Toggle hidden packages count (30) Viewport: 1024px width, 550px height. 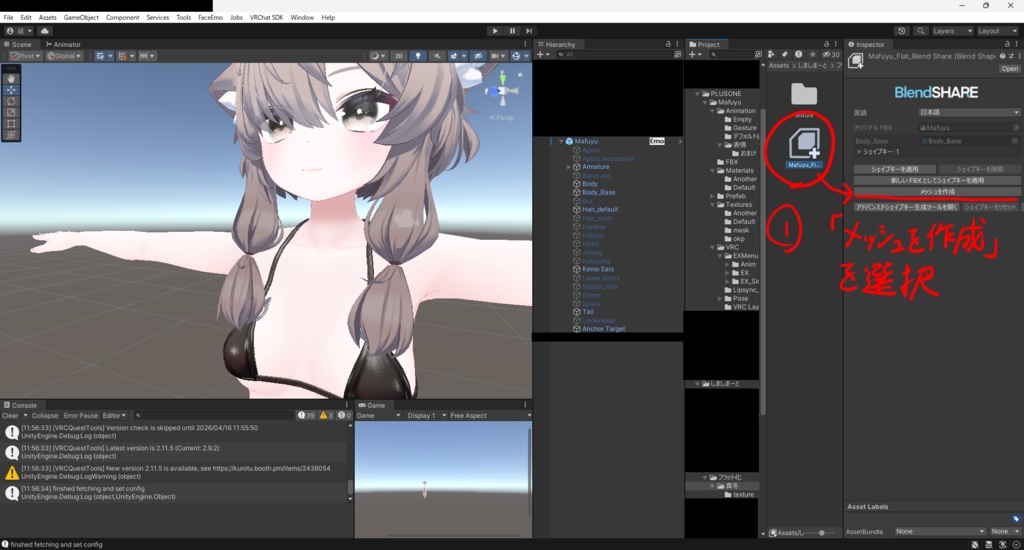tap(831, 55)
